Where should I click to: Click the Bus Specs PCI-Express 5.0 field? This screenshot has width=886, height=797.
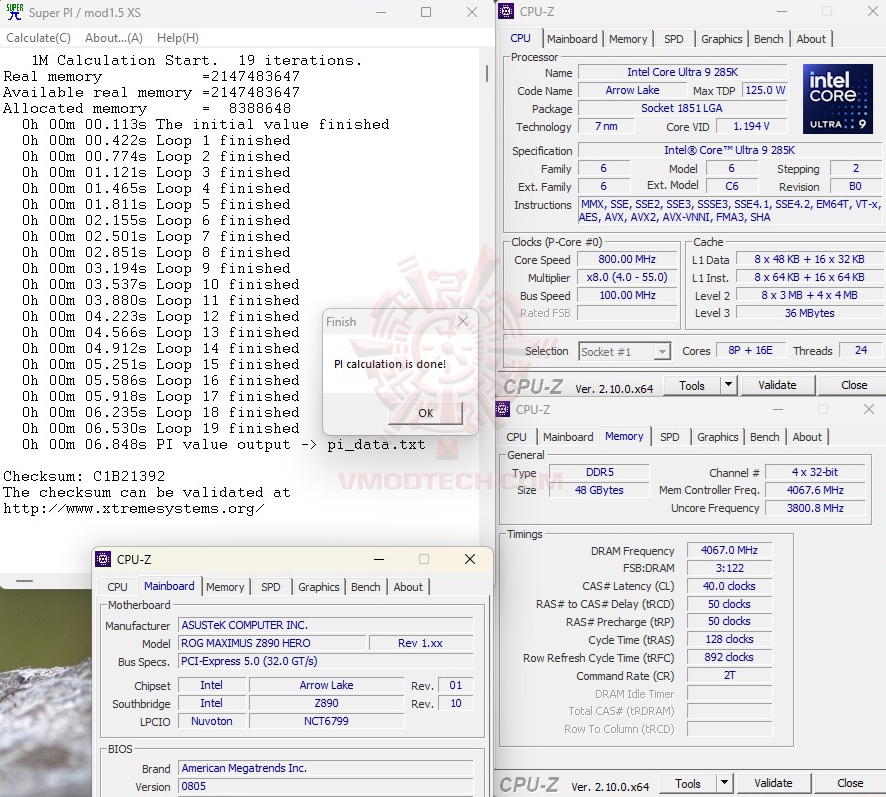(x=325, y=661)
